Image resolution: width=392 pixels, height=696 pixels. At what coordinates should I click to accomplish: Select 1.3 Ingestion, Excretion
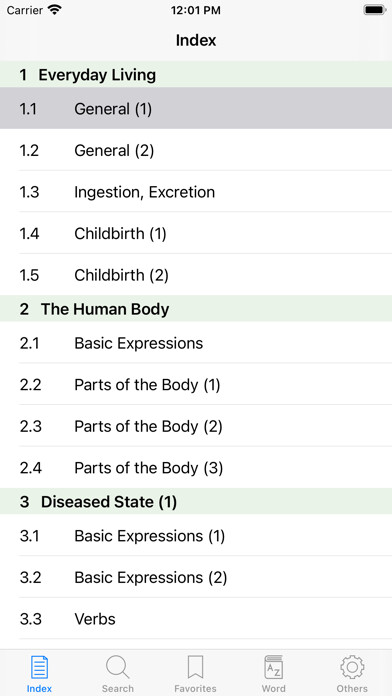click(x=196, y=191)
